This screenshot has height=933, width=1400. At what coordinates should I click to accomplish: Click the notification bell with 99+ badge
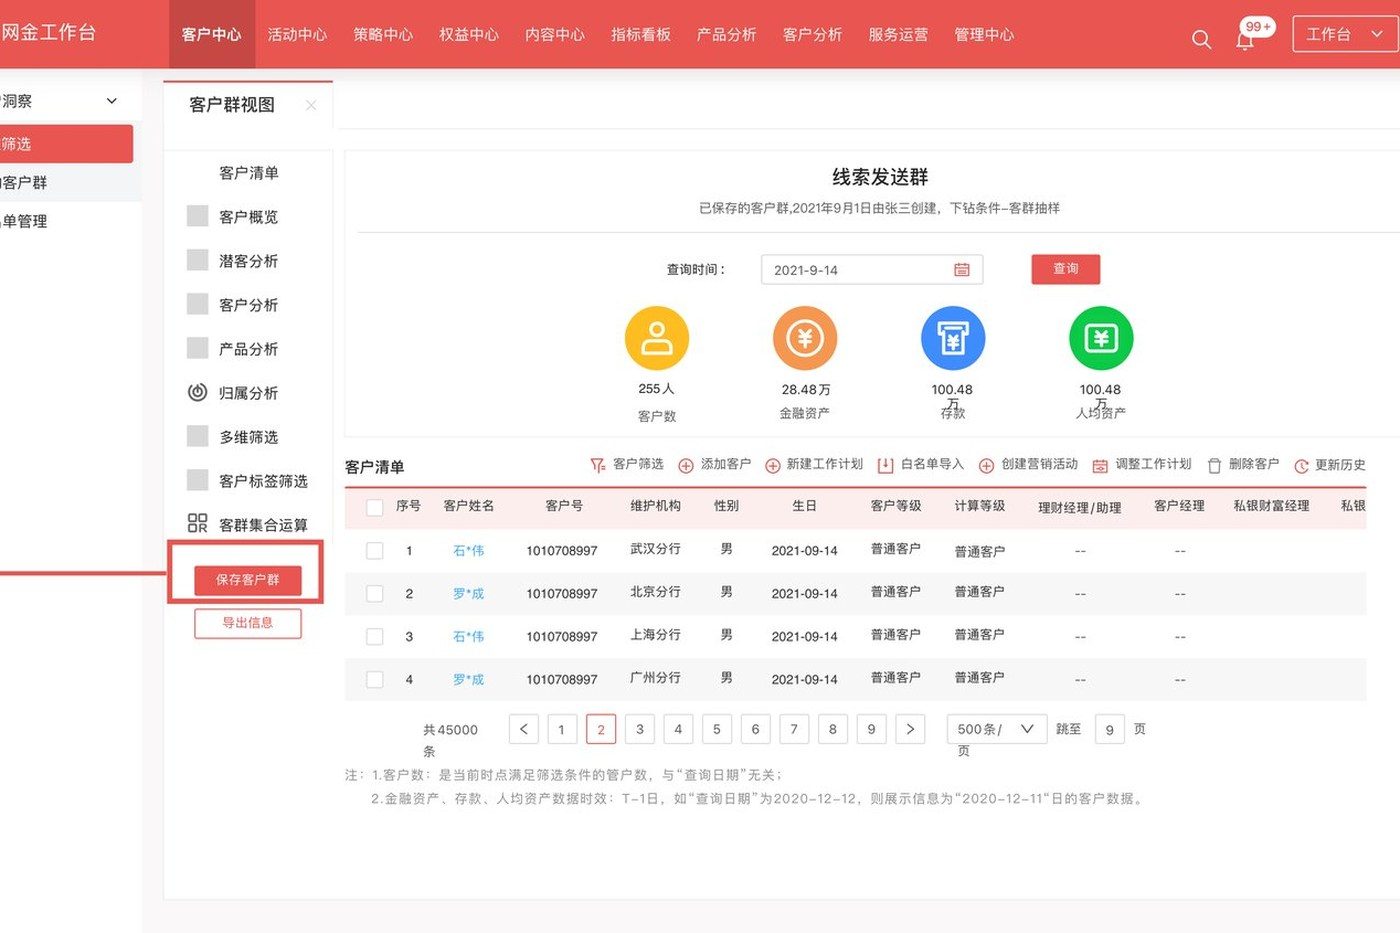tap(1245, 40)
